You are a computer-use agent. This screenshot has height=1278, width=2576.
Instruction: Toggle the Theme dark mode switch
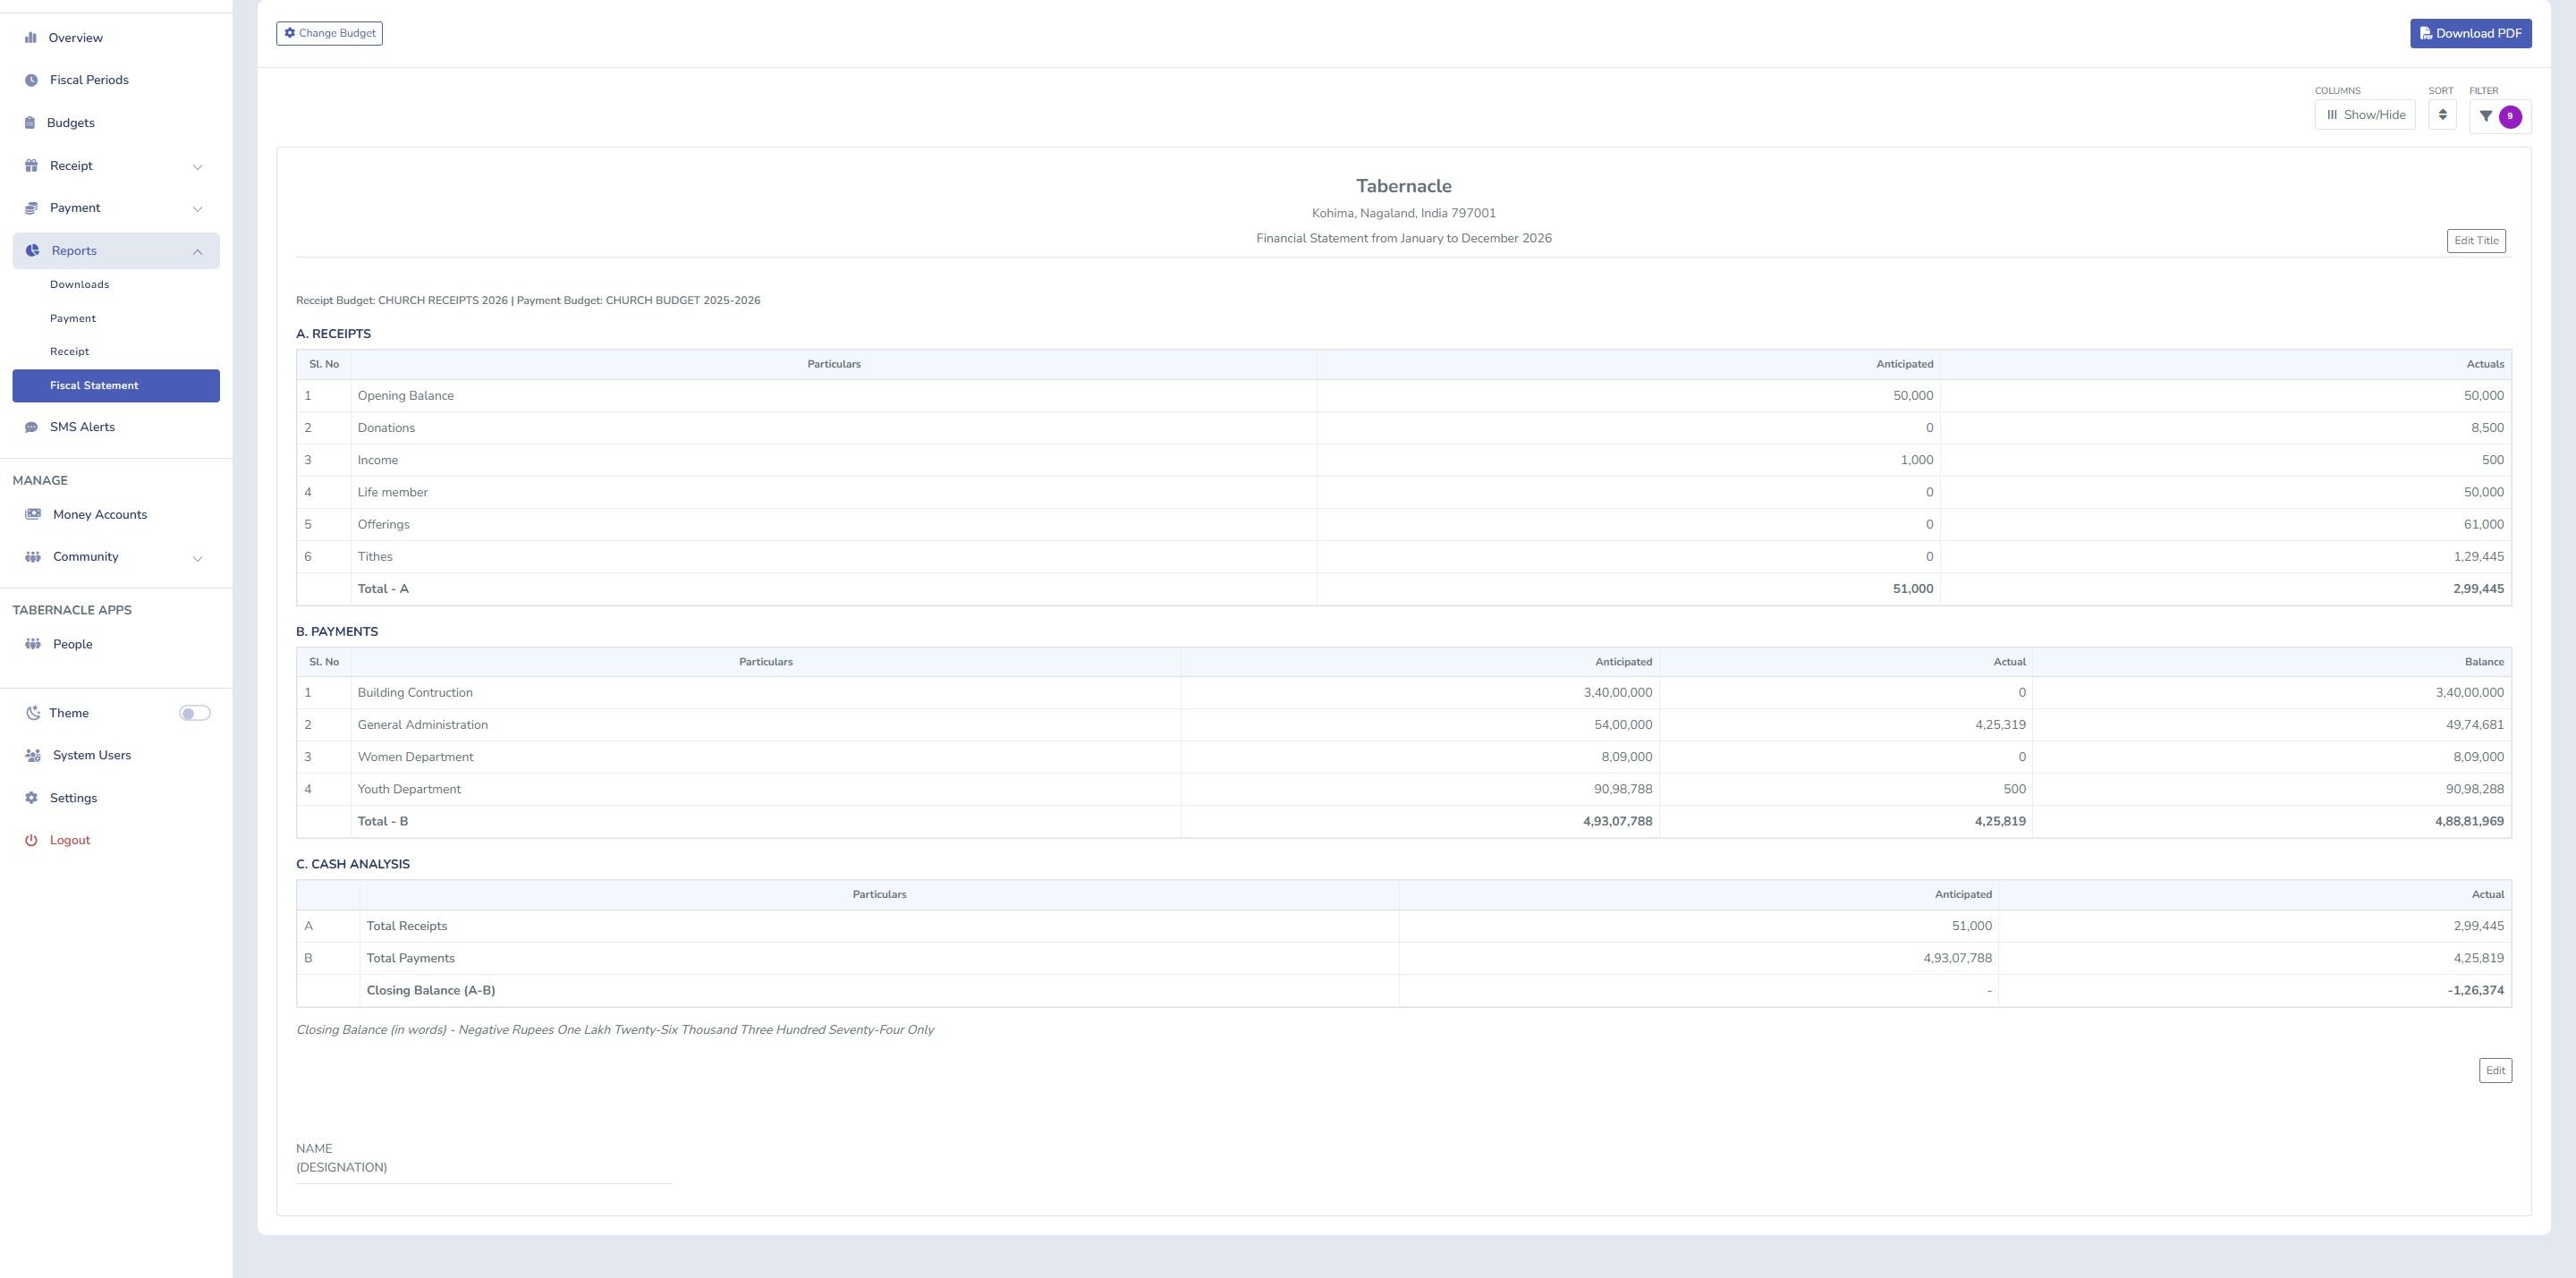[x=195, y=713]
